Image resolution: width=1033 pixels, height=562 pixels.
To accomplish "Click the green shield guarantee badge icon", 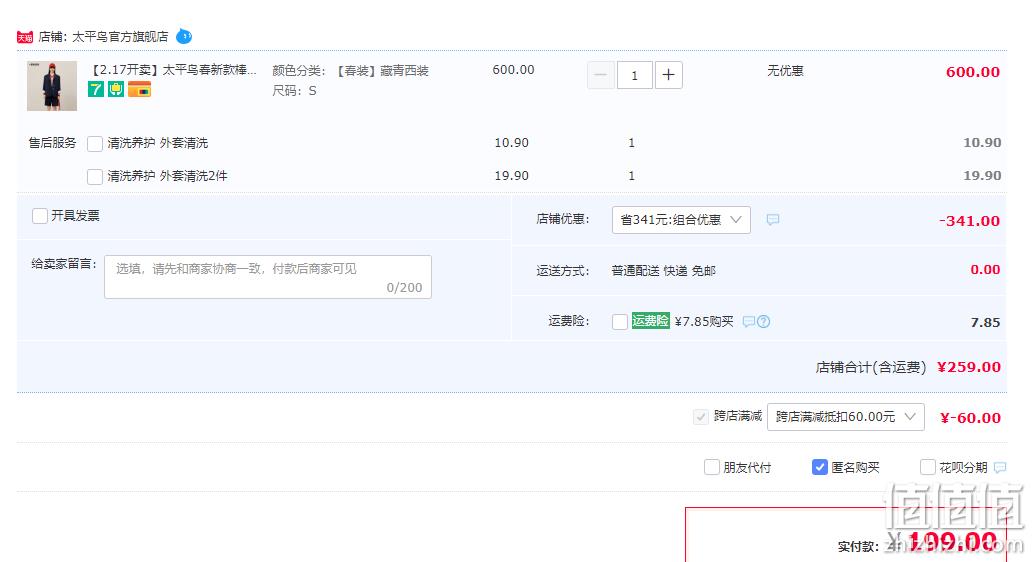I will pos(116,89).
